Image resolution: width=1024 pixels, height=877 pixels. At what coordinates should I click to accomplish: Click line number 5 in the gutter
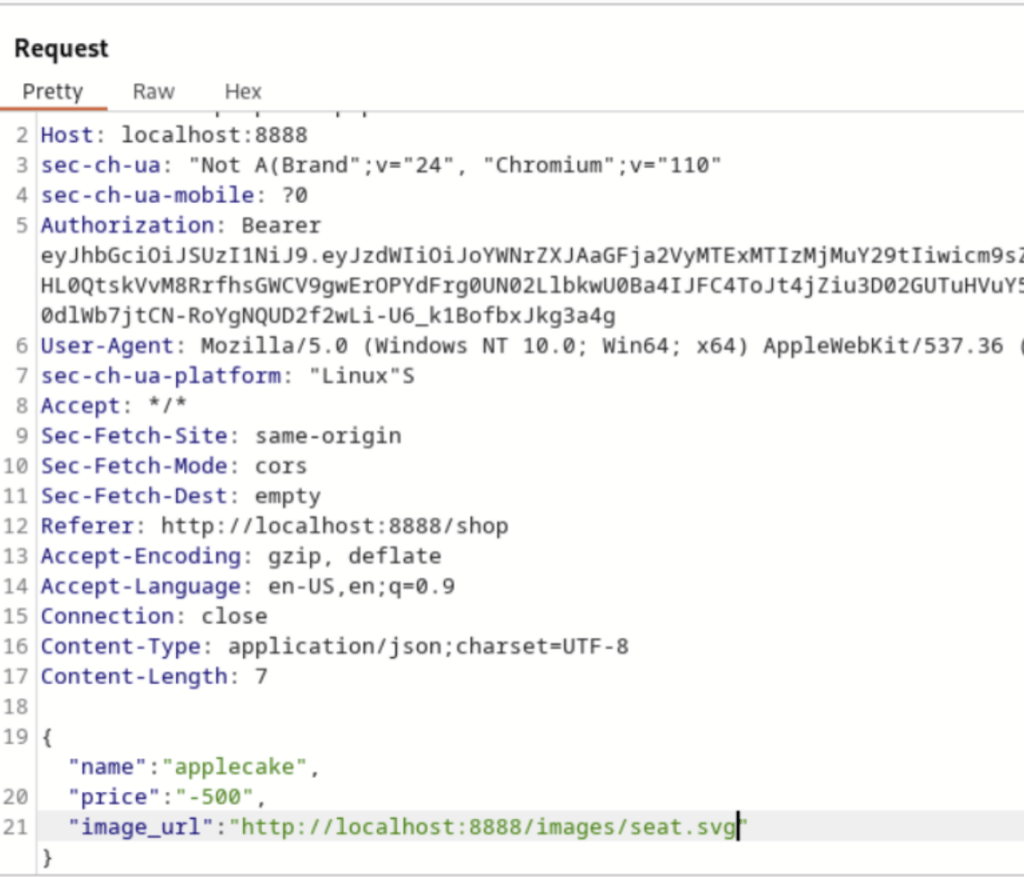click(21, 225)
